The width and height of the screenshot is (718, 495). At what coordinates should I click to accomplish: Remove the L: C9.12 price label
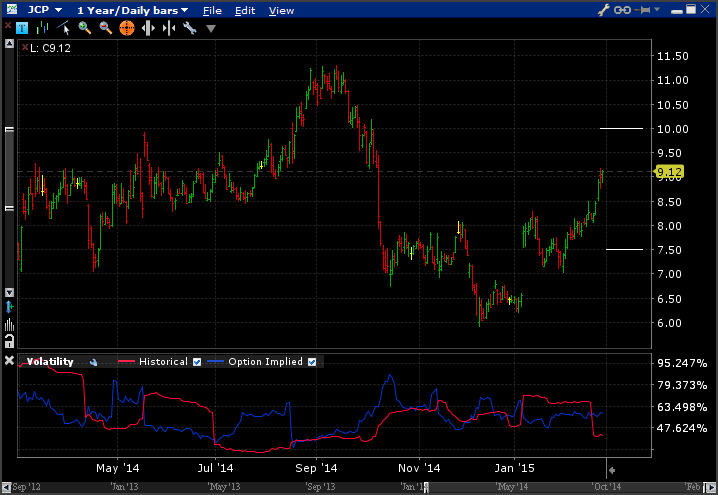(25, 47)
